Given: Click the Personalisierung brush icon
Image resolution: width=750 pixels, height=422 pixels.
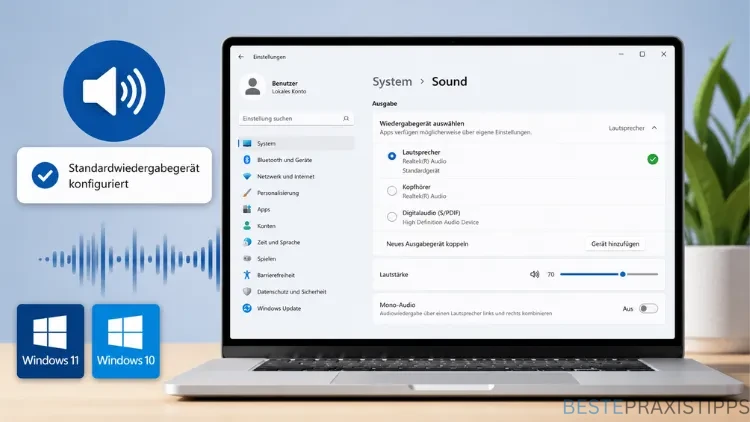Looking at the screenshot, I should (x=247, y=192).
